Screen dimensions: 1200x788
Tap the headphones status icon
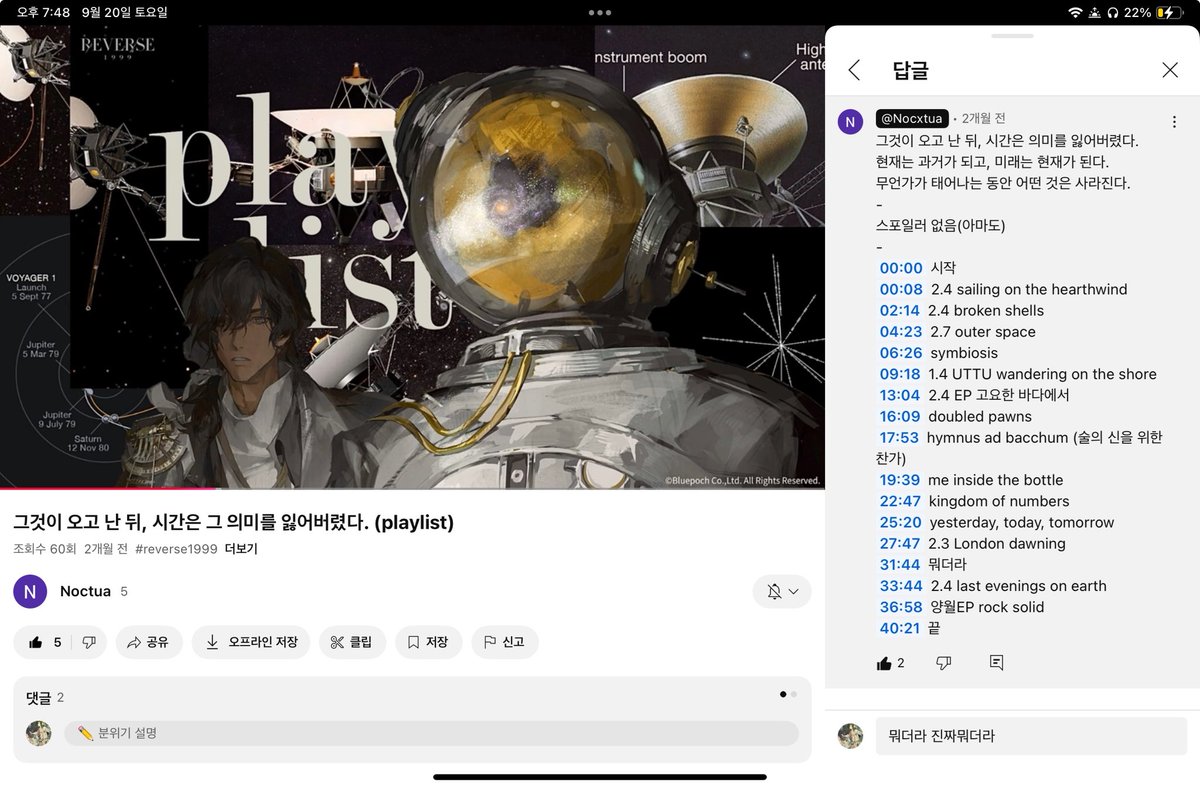coord(1113,13)
